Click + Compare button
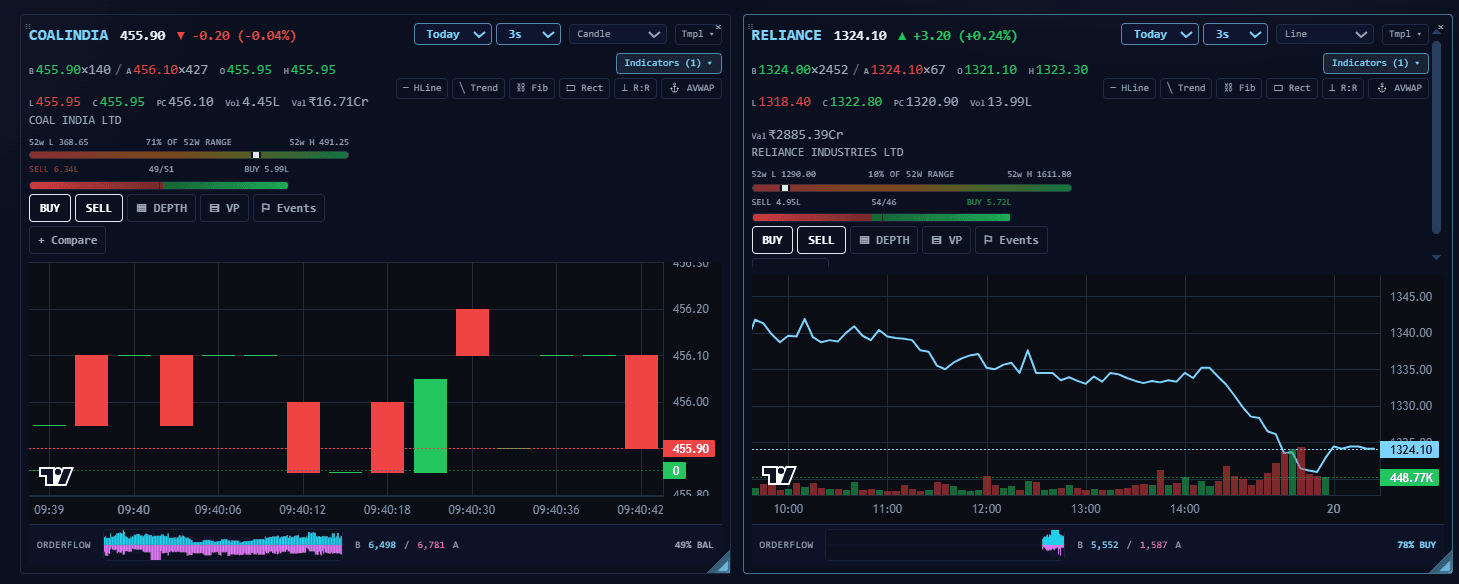Screen dimensions: 1459x584 67,240
